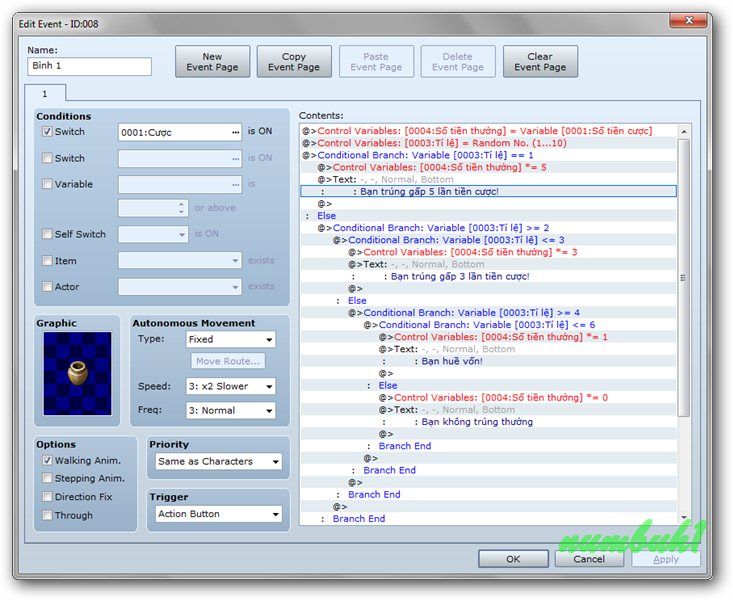
Task: Click the Name input field Bình 1
Action: coord(89,66)
